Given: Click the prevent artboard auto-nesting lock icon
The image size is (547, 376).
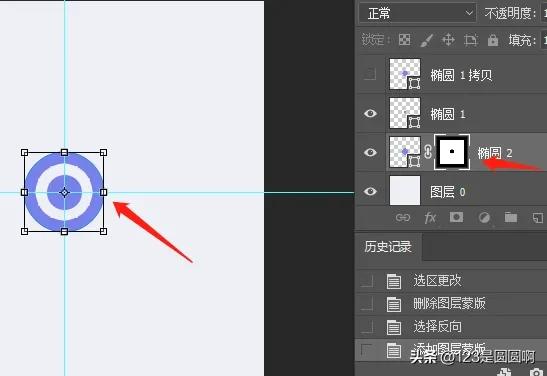Looking at the screenshot, I should coord(470,40).
